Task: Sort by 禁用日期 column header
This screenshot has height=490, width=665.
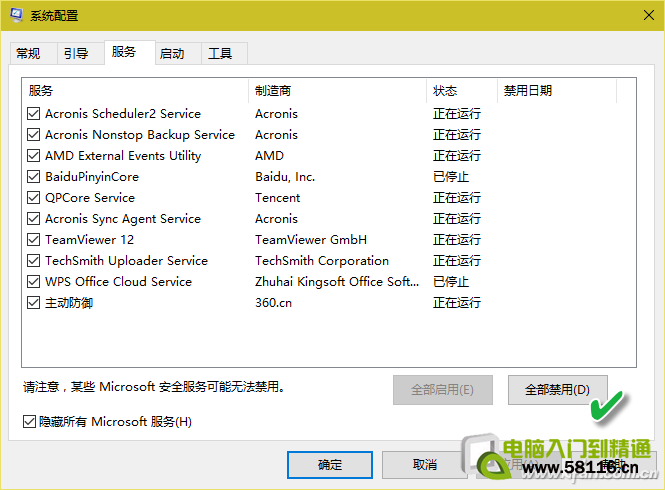Action: click(x=556, y=90)
